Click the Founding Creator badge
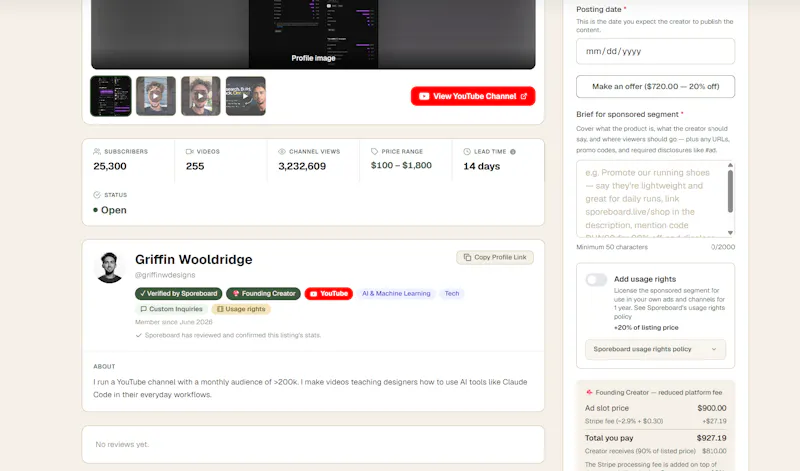Screen dimensions: 800x471 pyautogui.click(x=263, y=293)
